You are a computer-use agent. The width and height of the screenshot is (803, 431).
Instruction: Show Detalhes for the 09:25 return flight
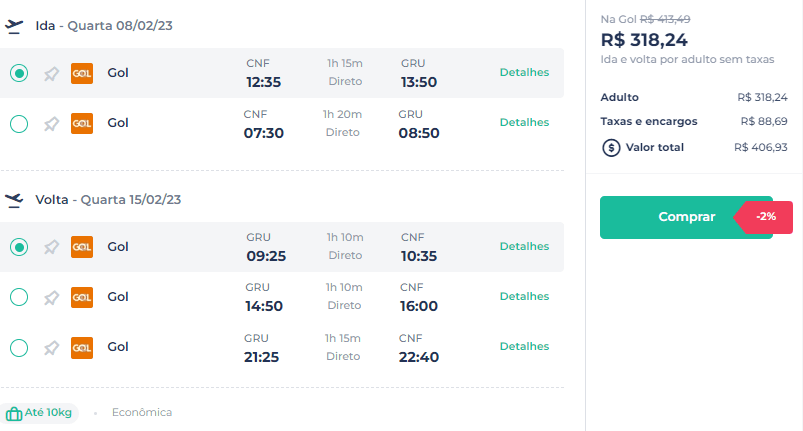tap(524, 246)
